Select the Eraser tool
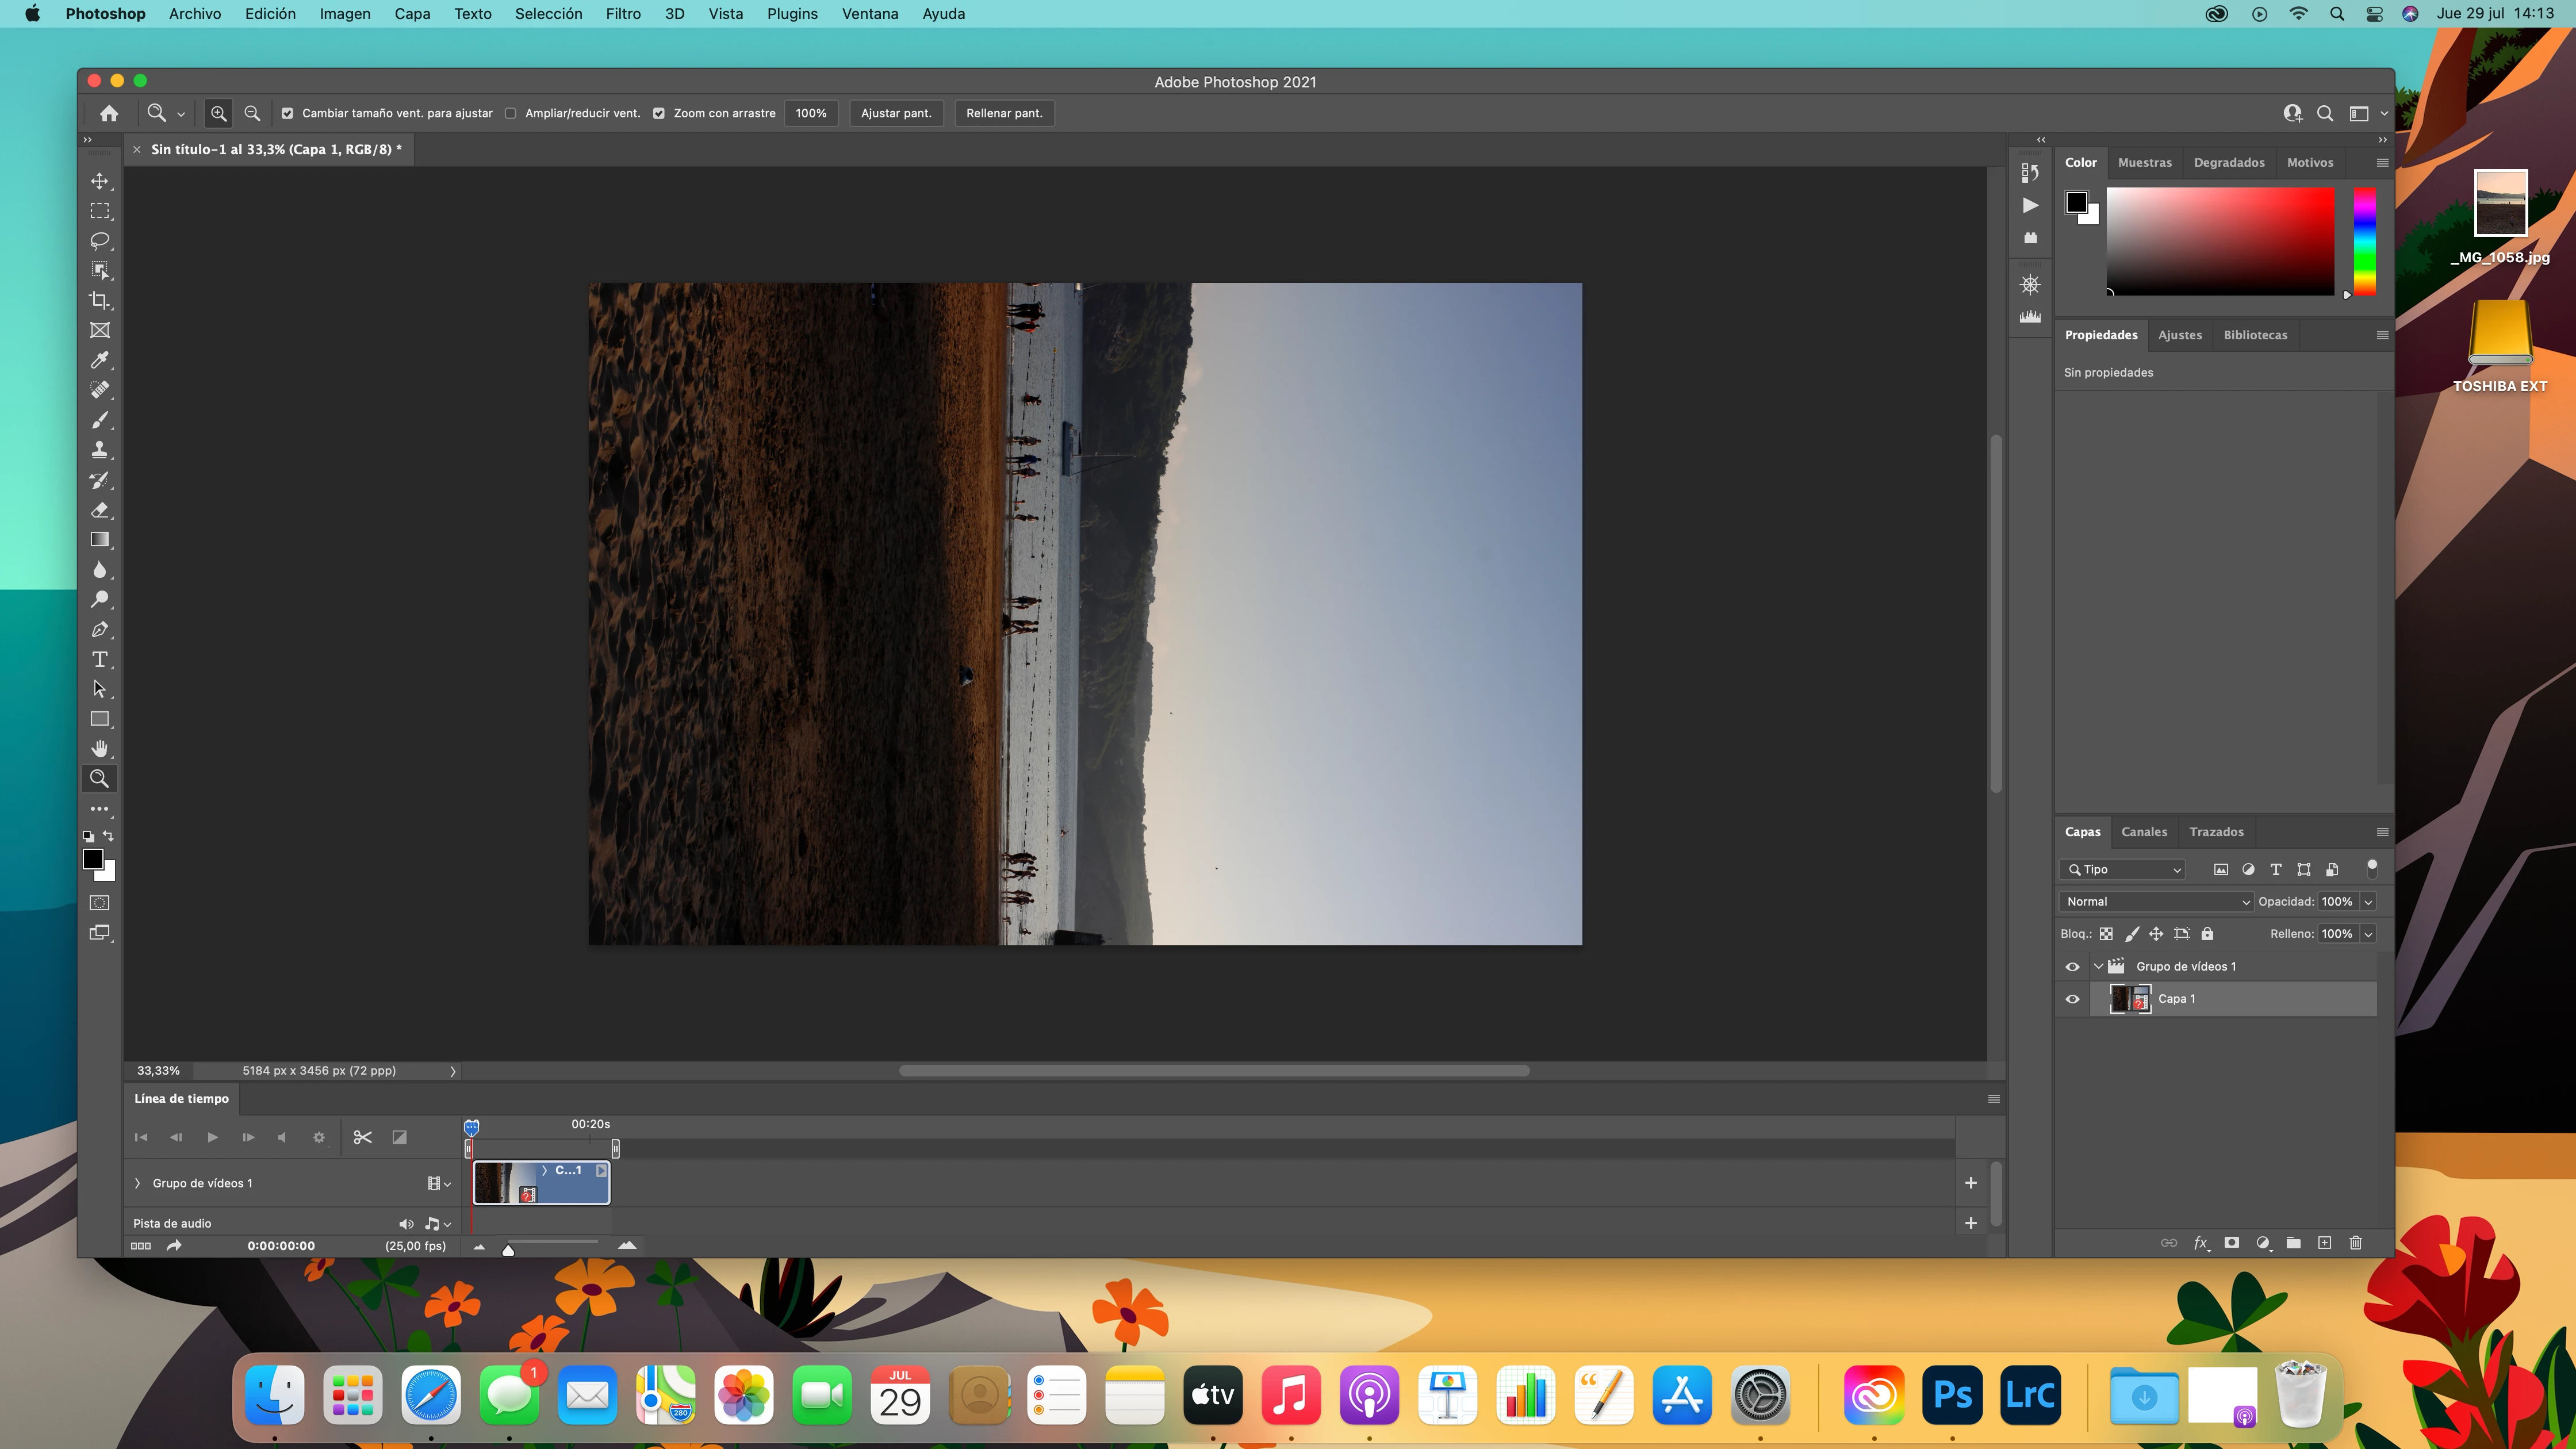This screenshot has height=1449, width=2576. (99, 510)
